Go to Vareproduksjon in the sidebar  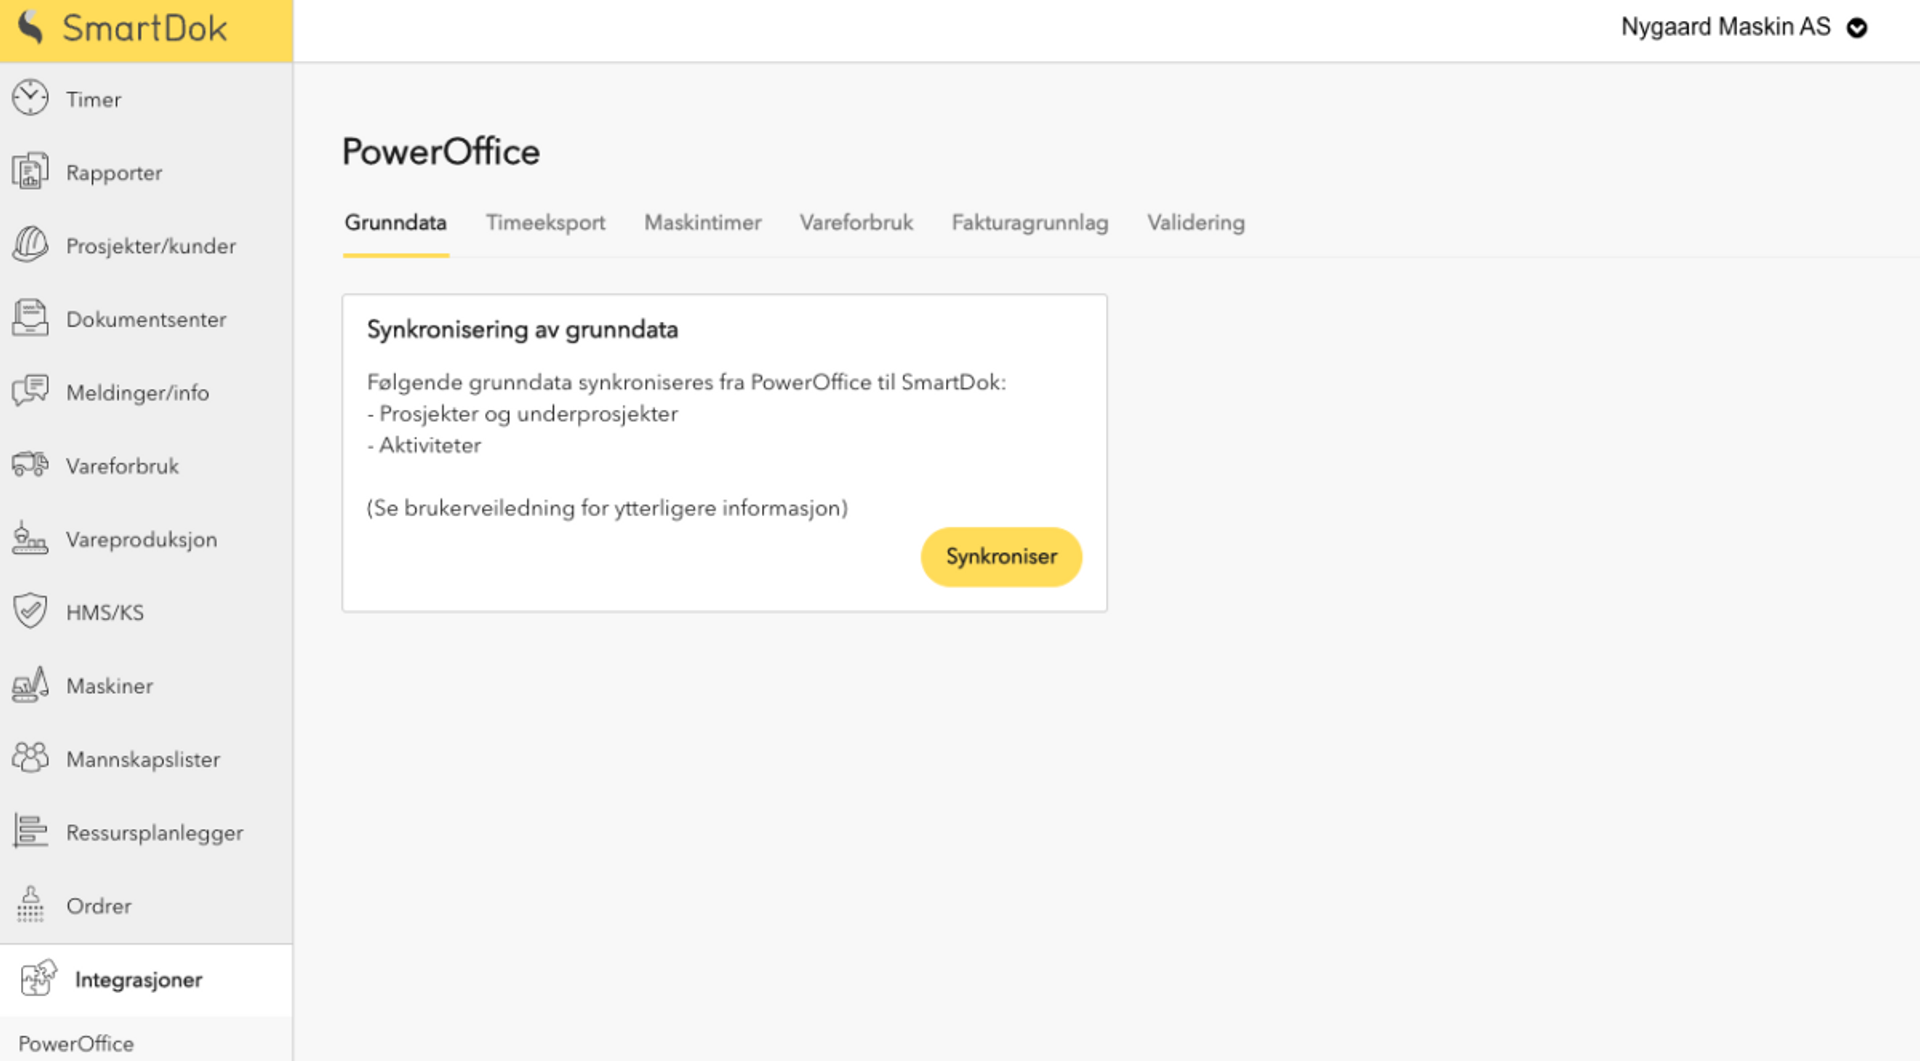(x=146, y=540)
